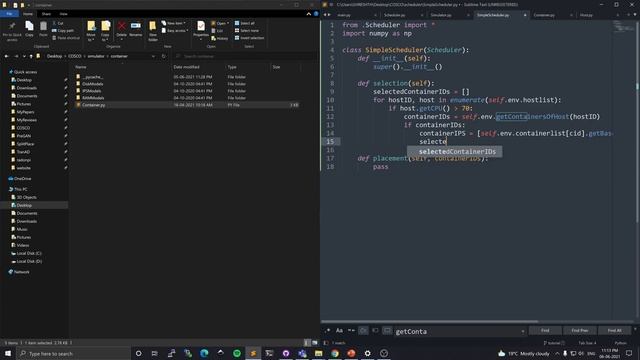Select the __pycache__ folder
The height and width of the screenshot is (360, 640).
click(x=93, y=77)
